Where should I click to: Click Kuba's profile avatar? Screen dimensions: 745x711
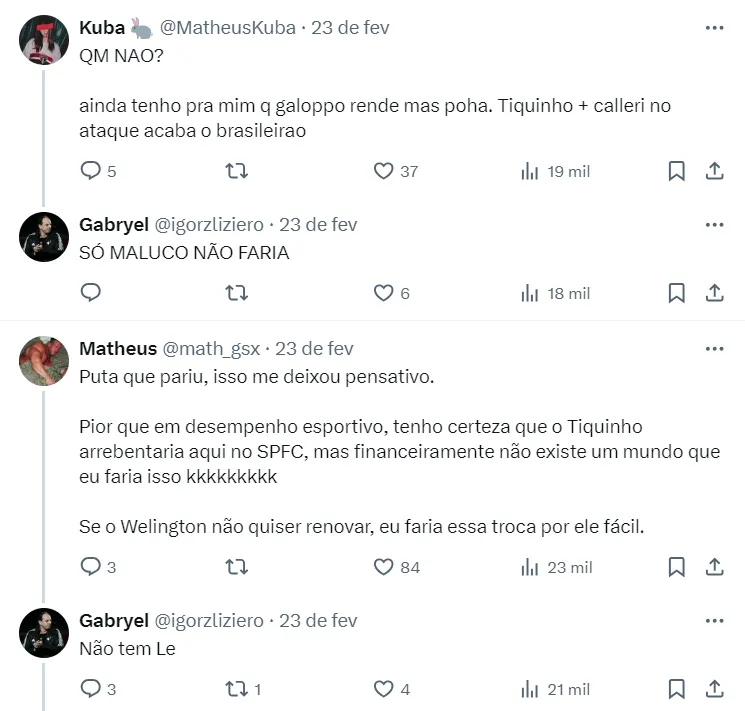(x=44, y=41)
